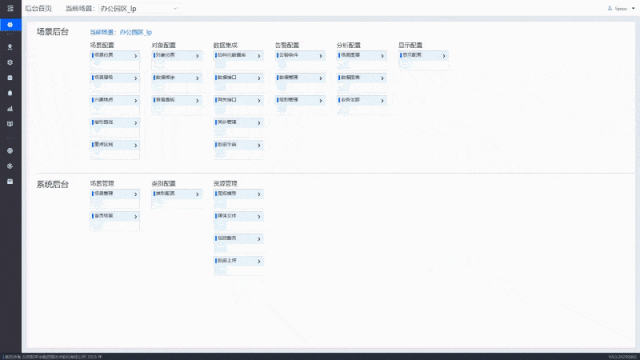Expand the chevron on the 同步管理 card
The width and height of the screenshot is (640, 360).
[259, 123]
